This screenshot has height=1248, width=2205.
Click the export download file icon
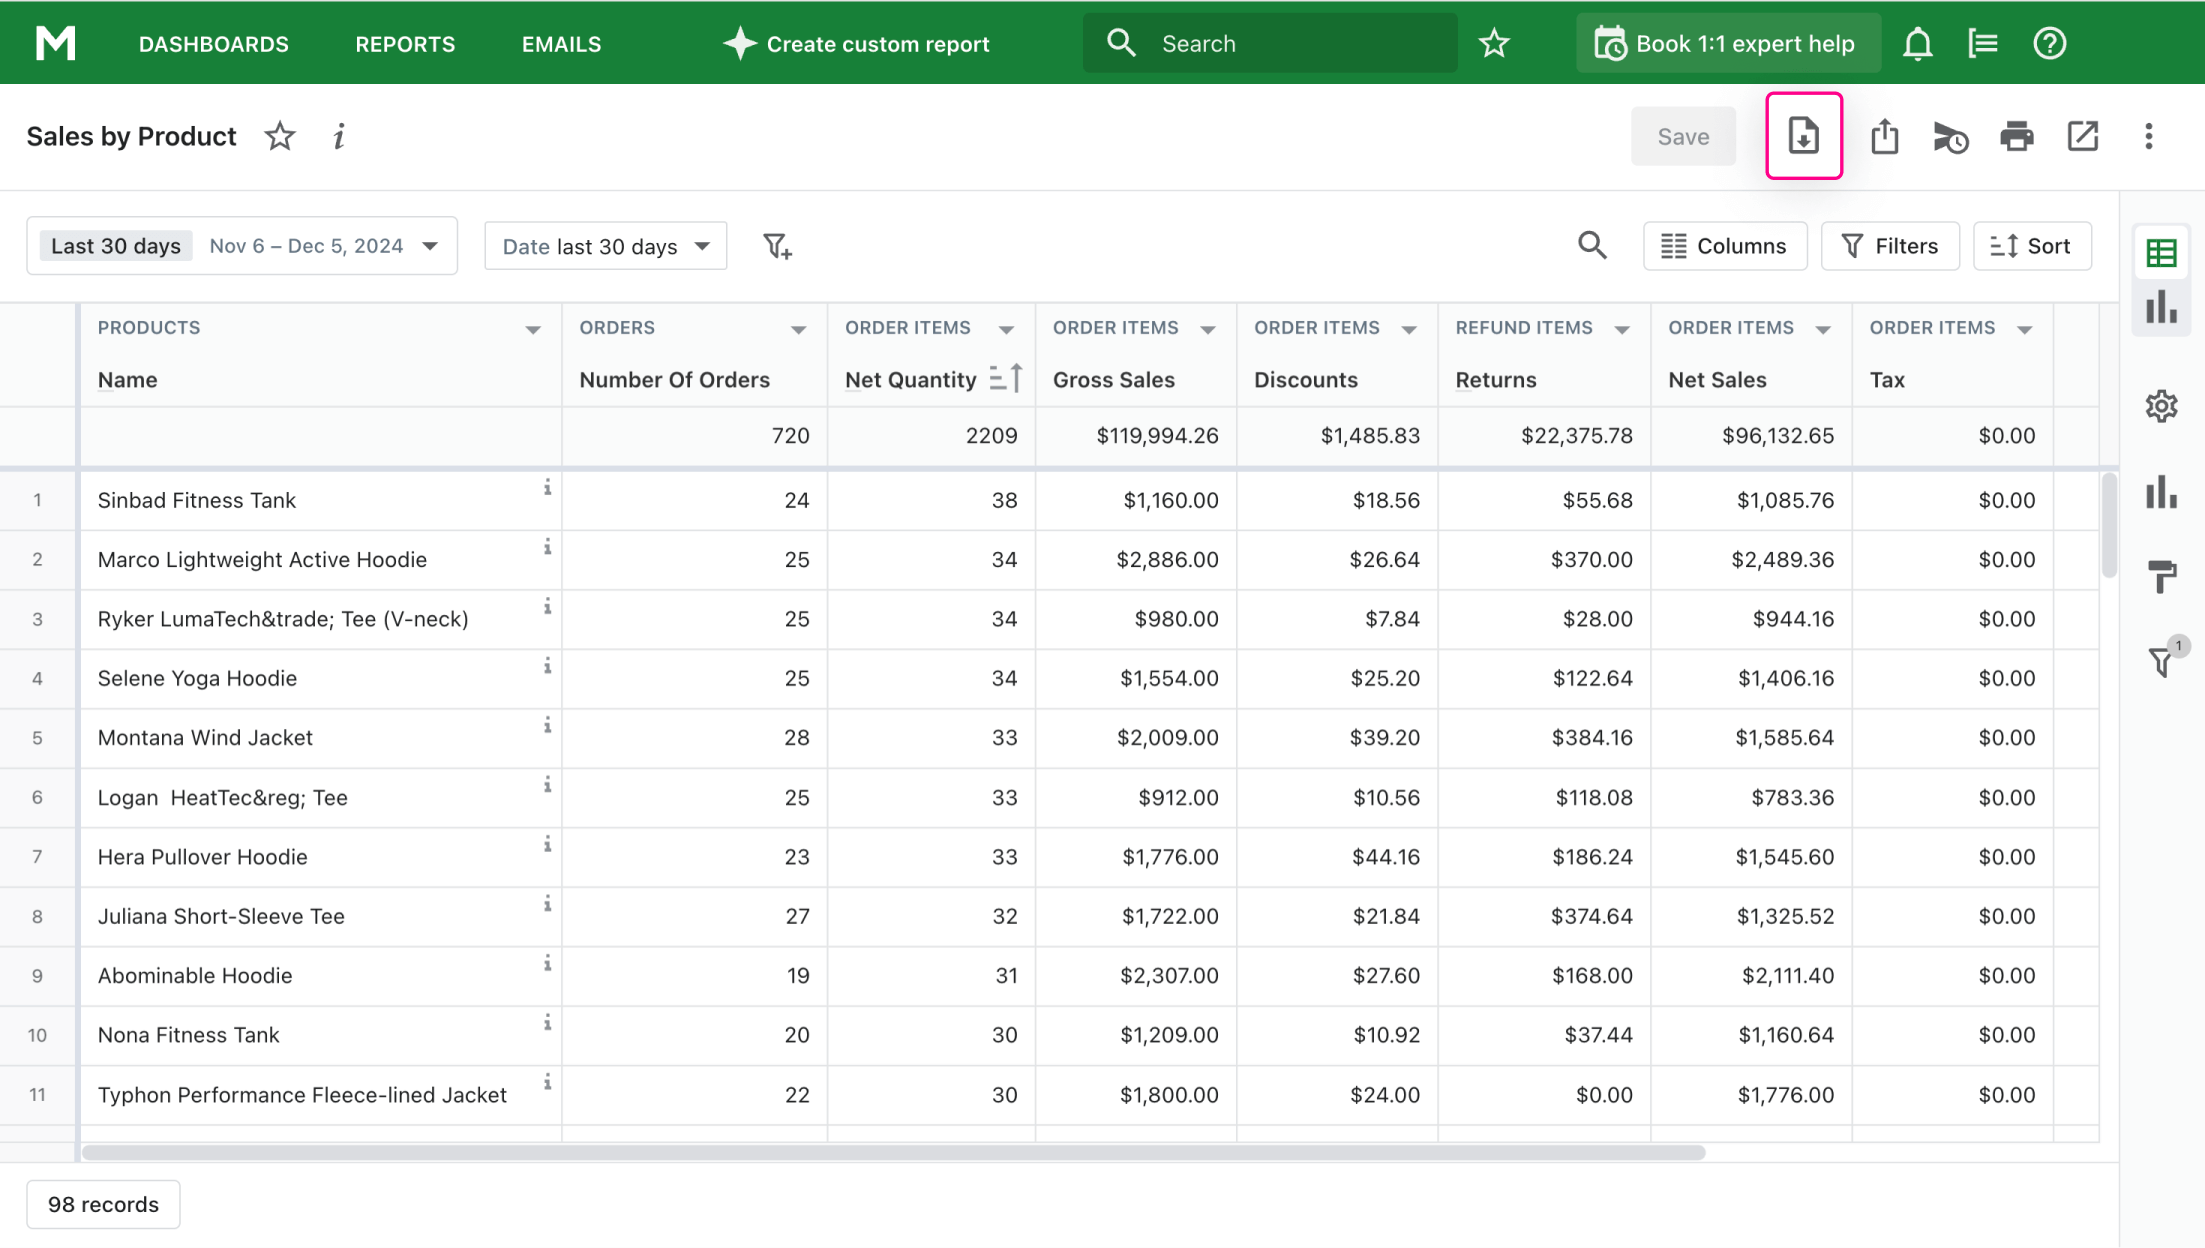[1803, 136]
